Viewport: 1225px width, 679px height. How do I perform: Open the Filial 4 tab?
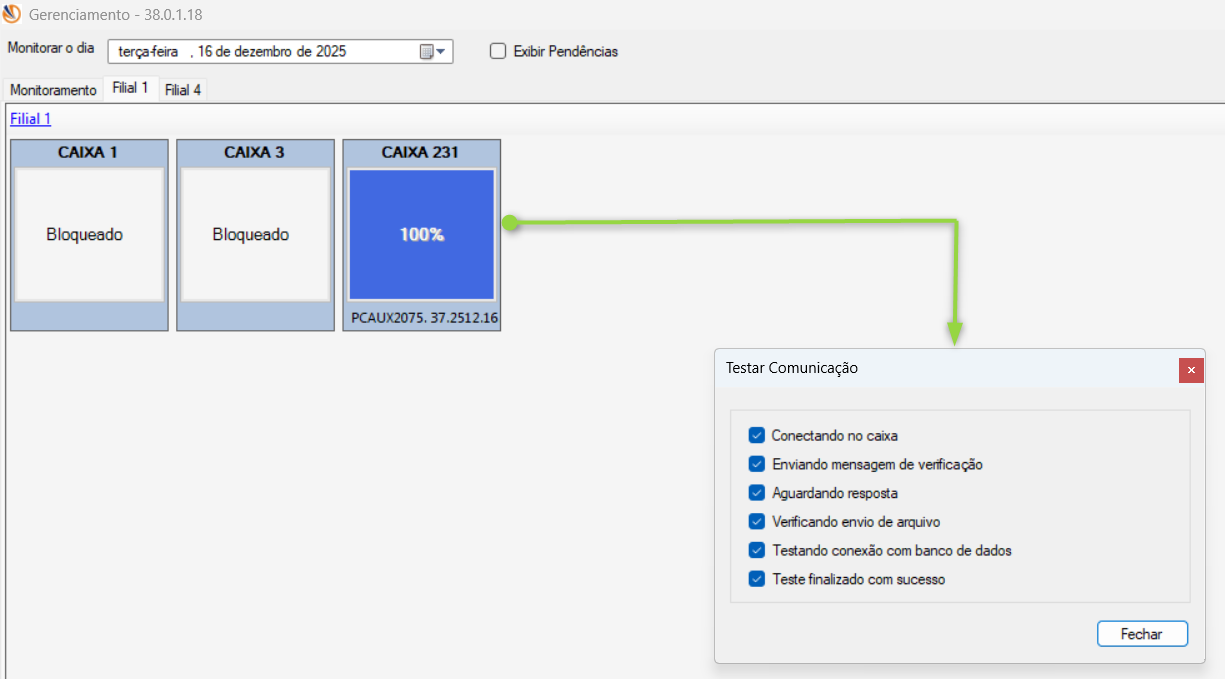pyautogui.click(x=183, y=90)
